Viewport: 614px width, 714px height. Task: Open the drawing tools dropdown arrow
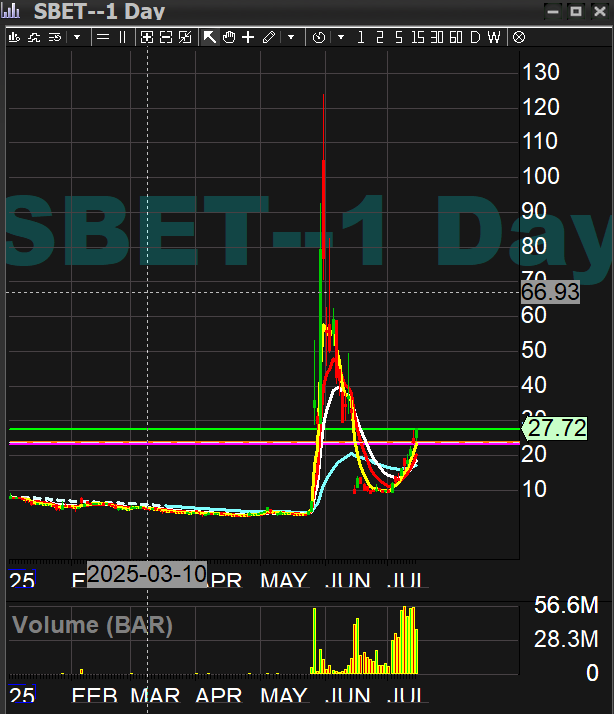291,37
